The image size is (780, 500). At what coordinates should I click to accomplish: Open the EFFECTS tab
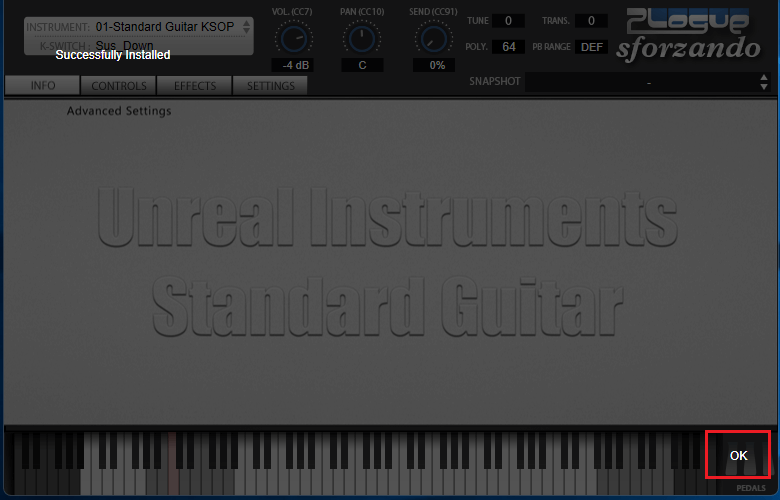point(195,86)
